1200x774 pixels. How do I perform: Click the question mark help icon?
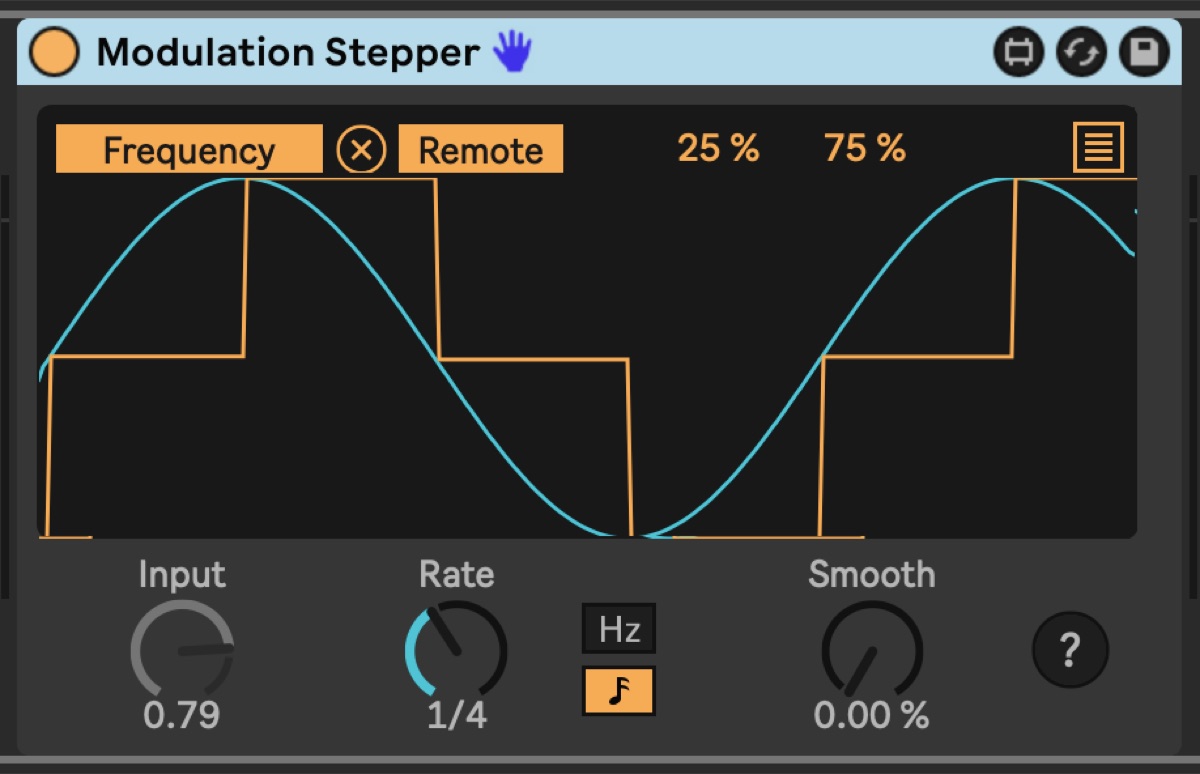[x=1070, y=651]
